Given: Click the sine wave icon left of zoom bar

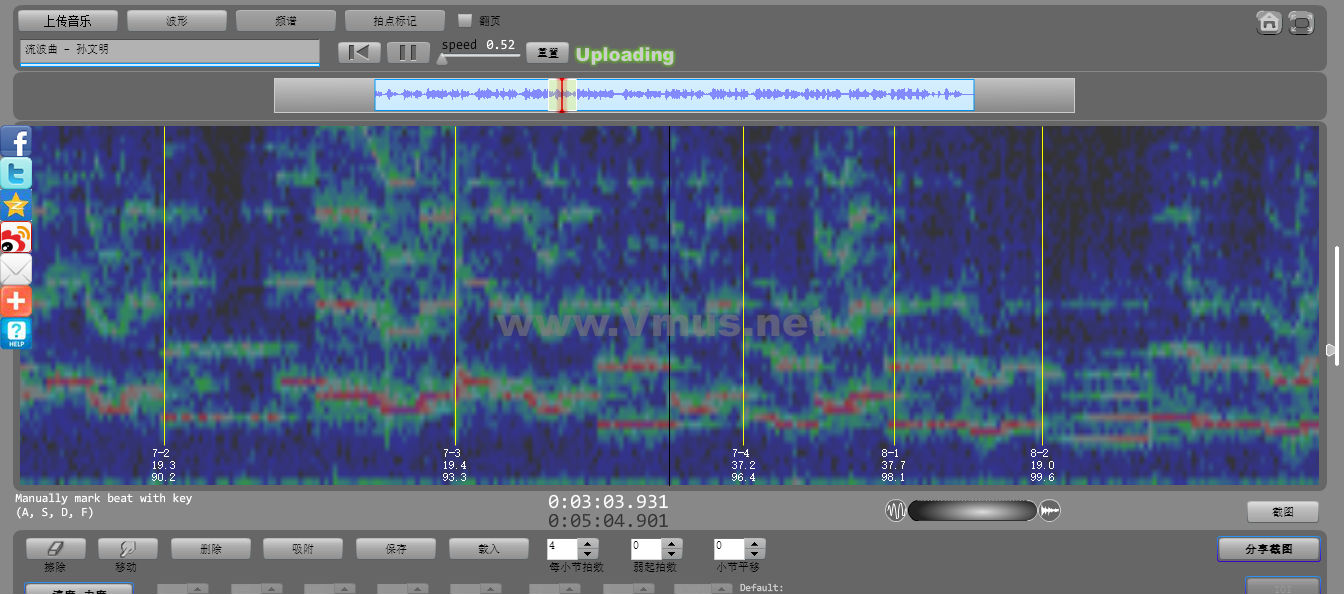Looking at the screenshot, I should [895, 511].
